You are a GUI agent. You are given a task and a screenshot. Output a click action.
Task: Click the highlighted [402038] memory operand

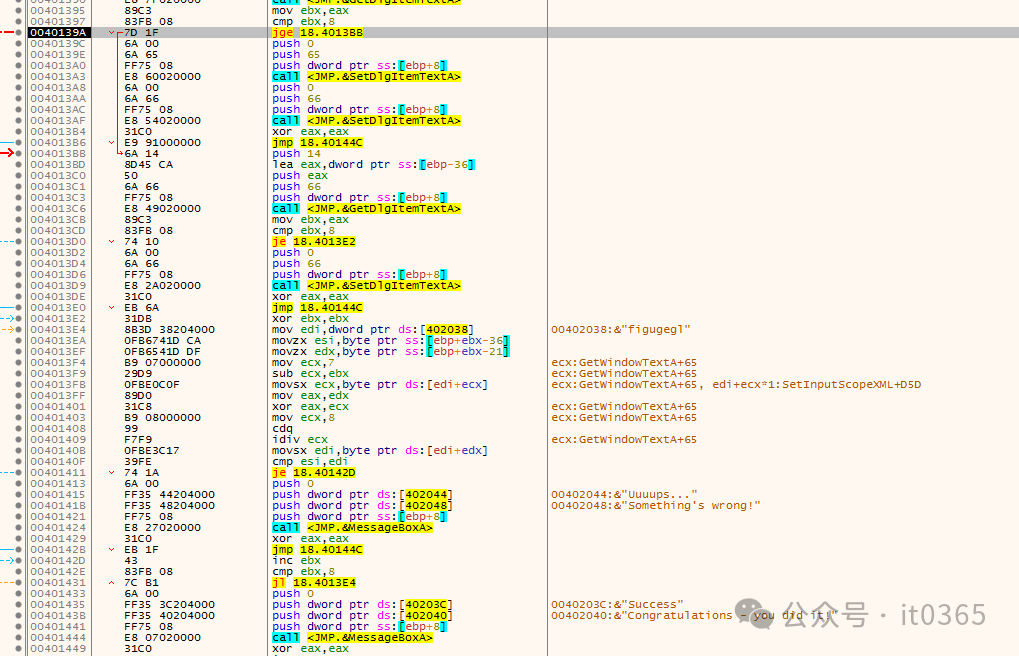(x=445, y=330)
